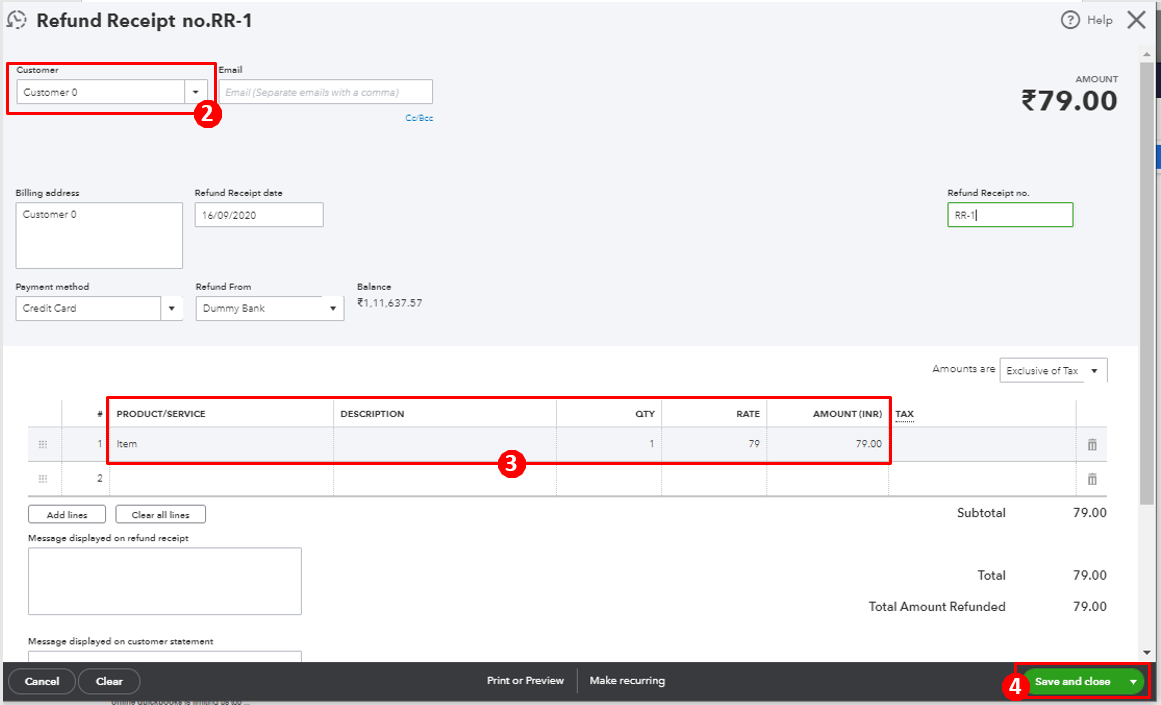Click the Subtotal value 79.00
This screenshot has height=705, width=1161.
pyautogui.click(x=1090, y=512)
